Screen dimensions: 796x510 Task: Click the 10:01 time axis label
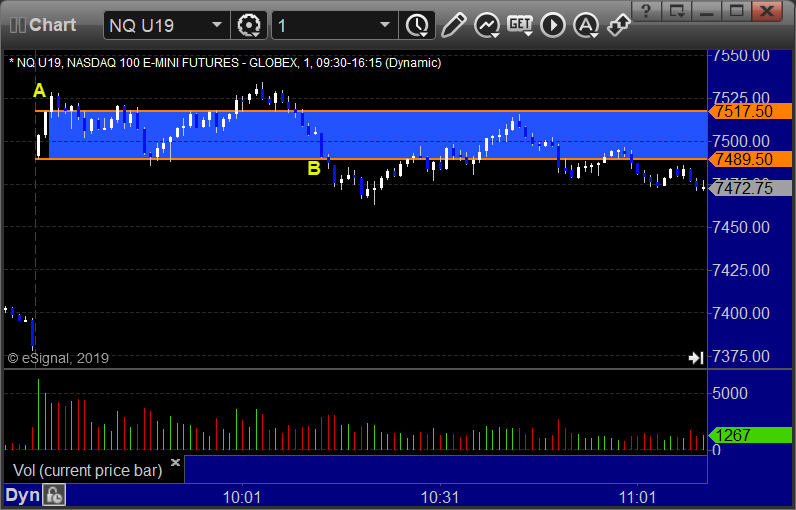pyautogui.click(x=242, y=497)
